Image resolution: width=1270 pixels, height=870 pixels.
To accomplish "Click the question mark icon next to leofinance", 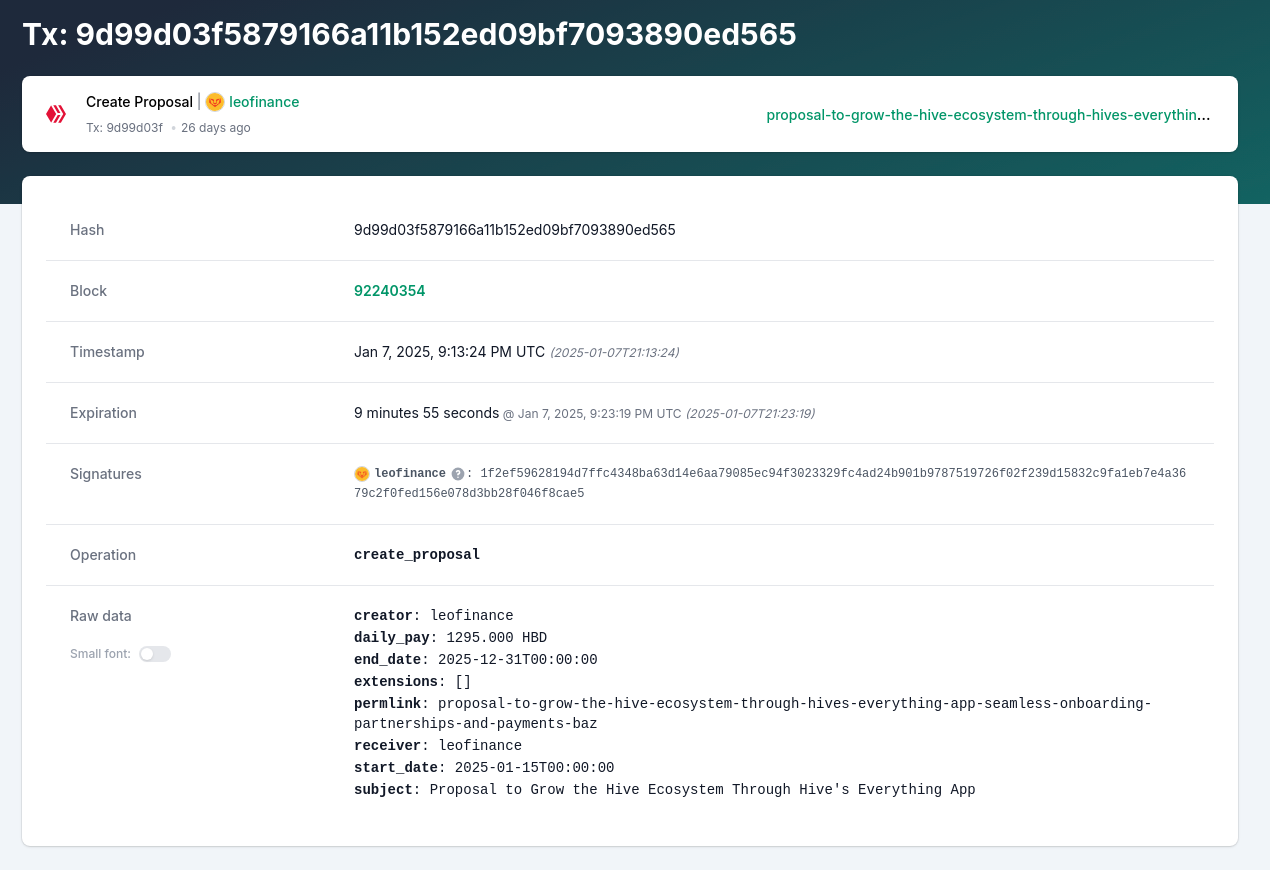I will [x=458, y=474].
